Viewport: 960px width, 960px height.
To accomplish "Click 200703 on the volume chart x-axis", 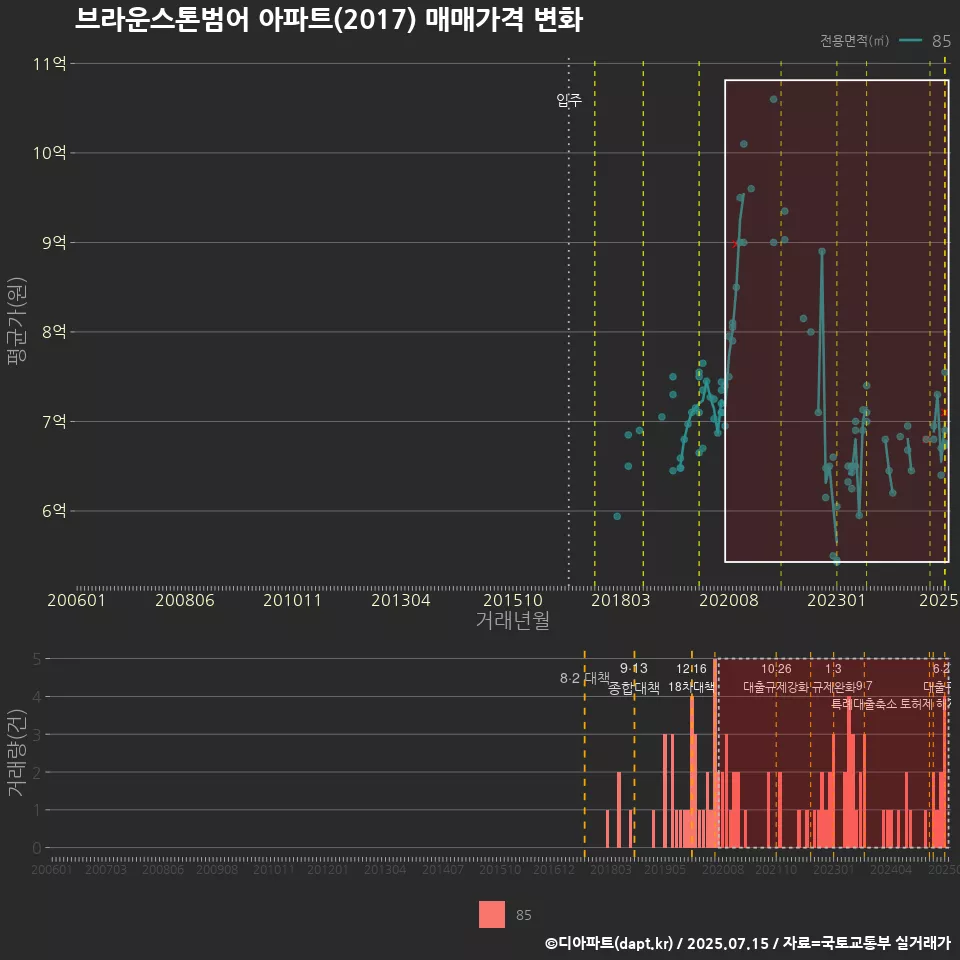I will [x=105, y=869].
